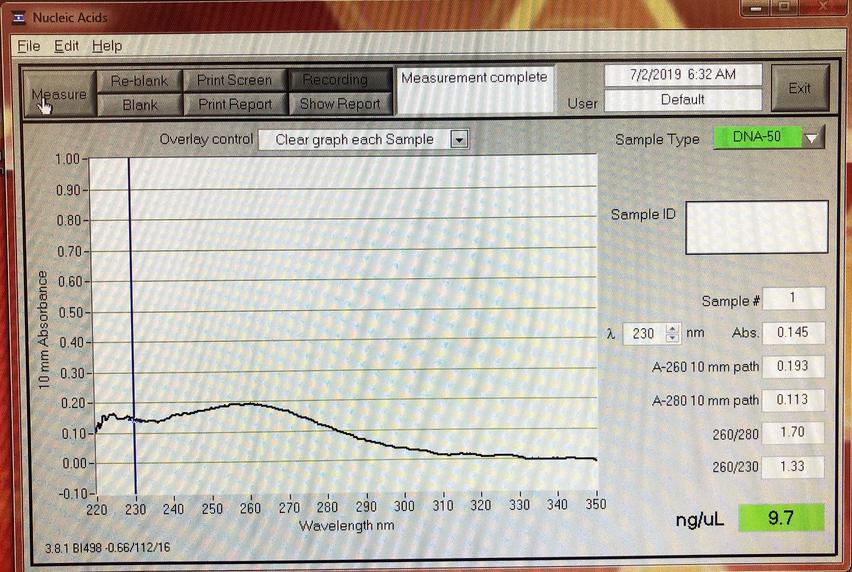Click the Sample ID text box

(x=756, y=227)
